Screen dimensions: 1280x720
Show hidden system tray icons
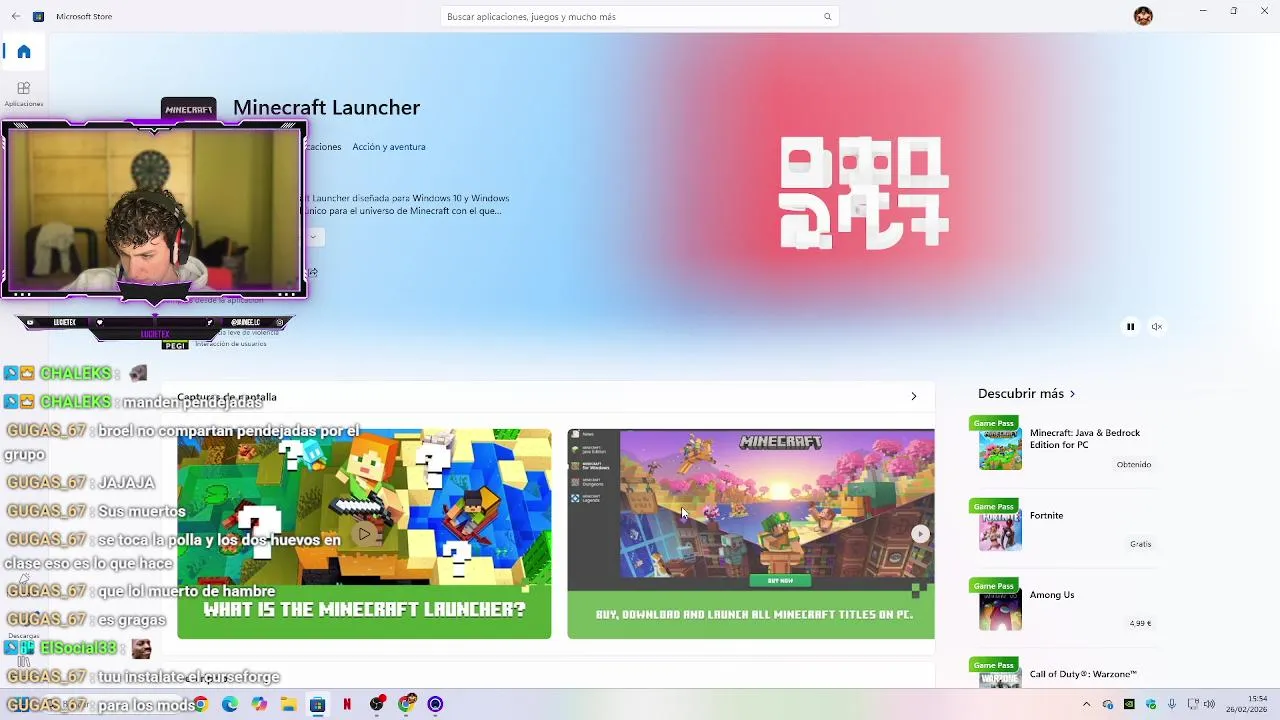click(x=1086, y=704)
